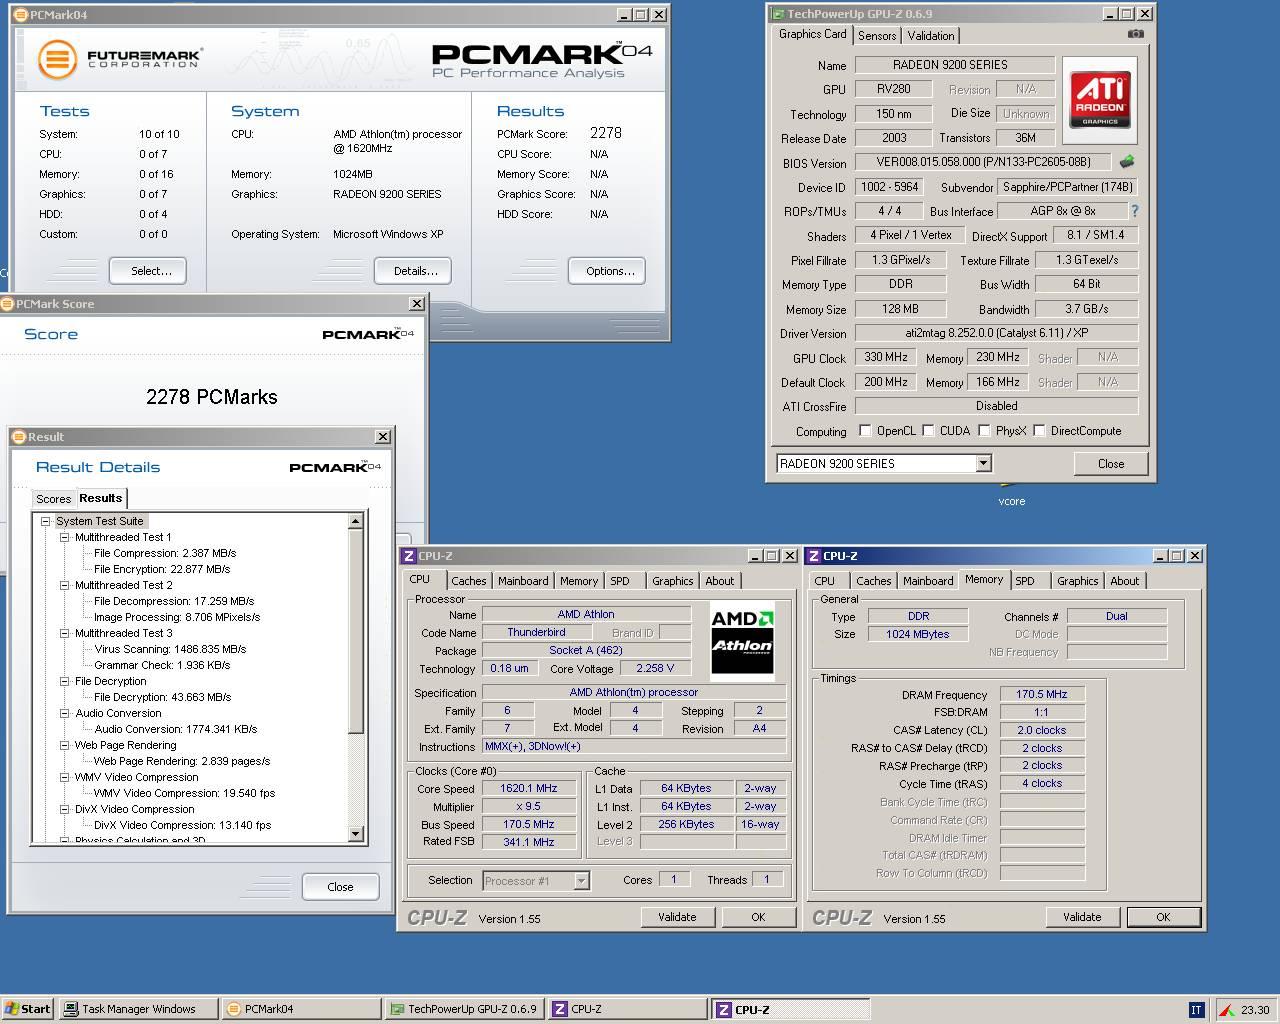Collapse the Web Page Rendering node
This screenshot has width=1280, height=1024.
tap(64, 745)
